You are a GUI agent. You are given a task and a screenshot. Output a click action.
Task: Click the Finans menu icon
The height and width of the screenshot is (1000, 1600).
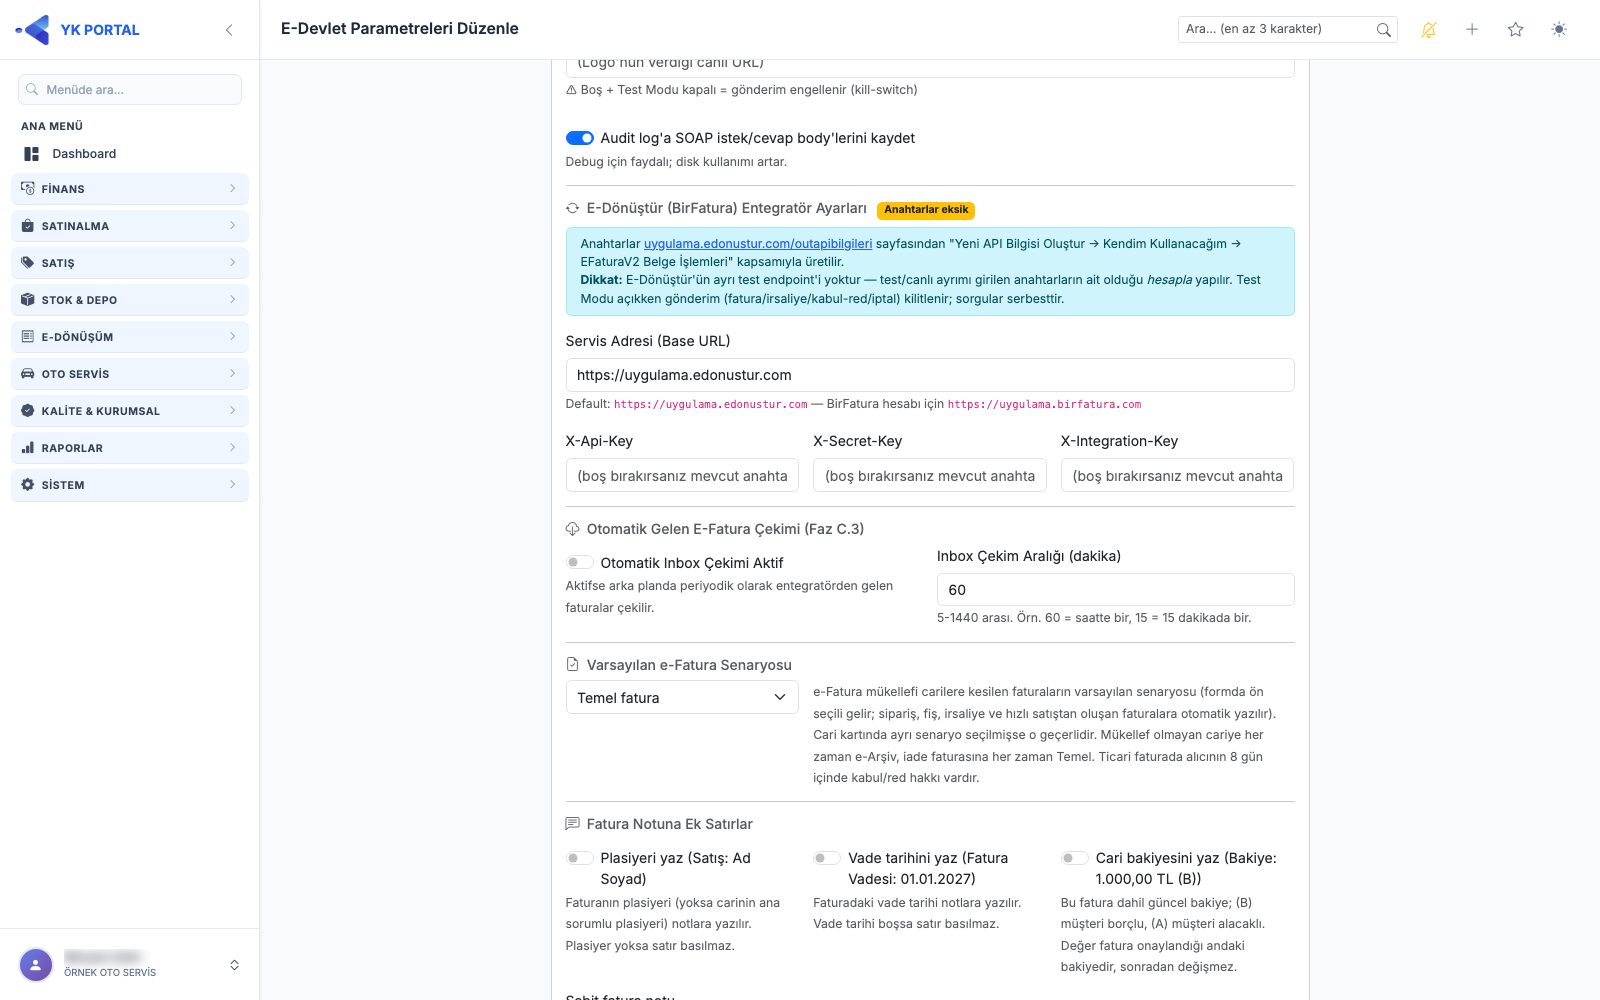[x=28, y=189]
